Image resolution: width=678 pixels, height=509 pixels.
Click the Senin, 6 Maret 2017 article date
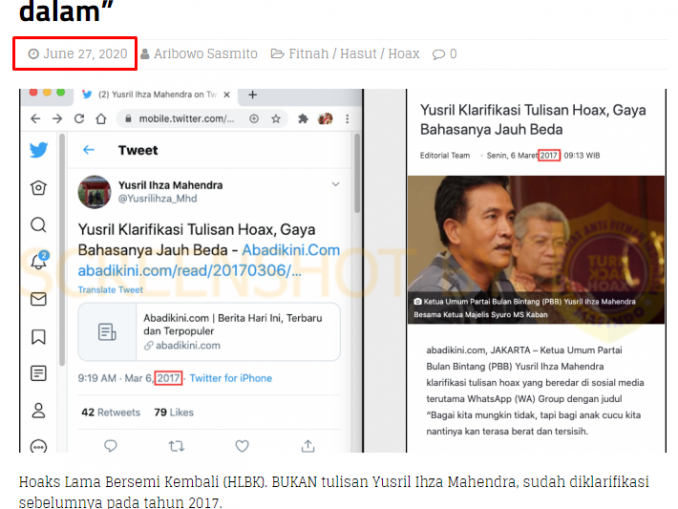[x=543, y=156]
